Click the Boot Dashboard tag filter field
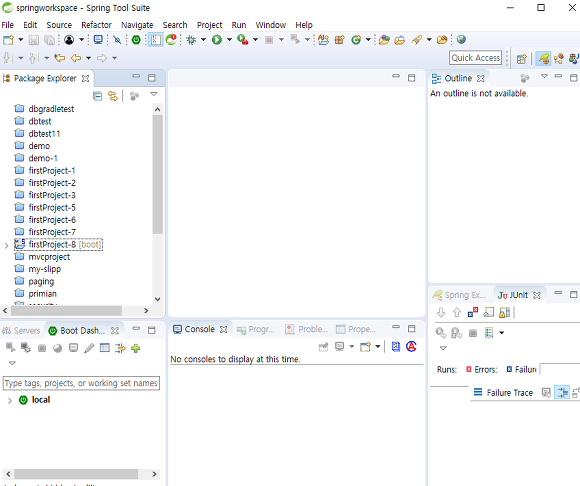Viewport: 580px width, 486px height. click(x=81, y=383)
